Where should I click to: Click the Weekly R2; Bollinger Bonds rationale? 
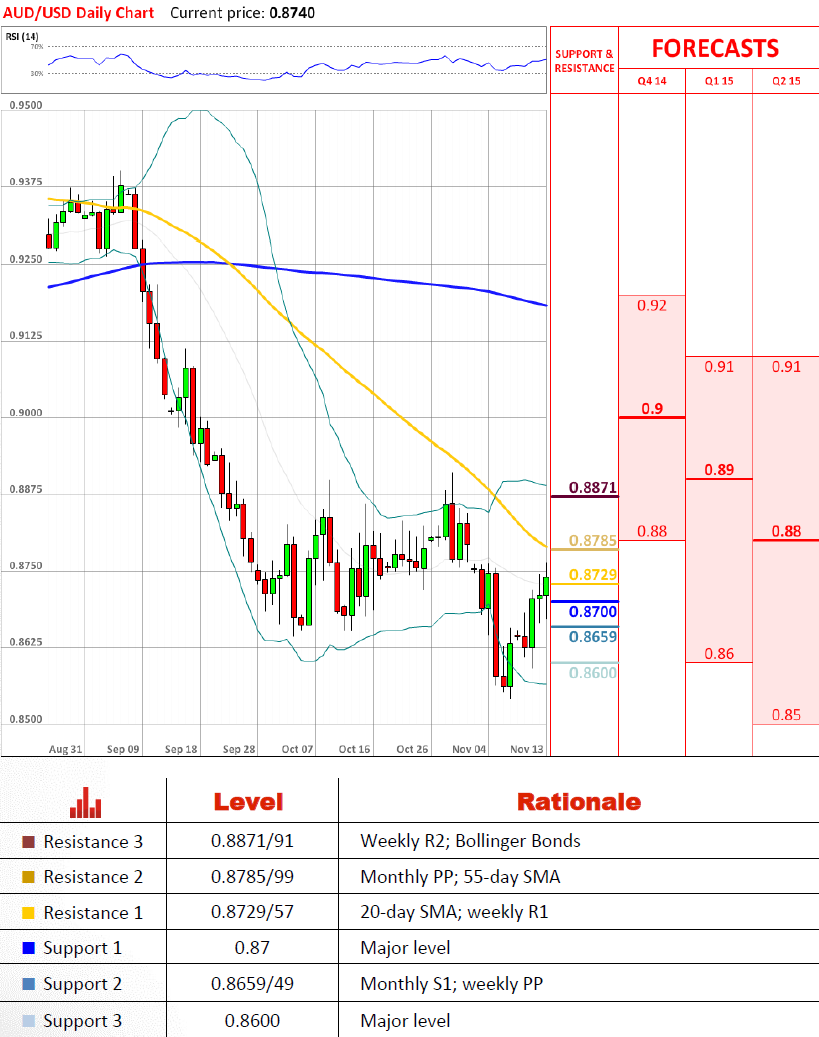tap(470, 841)
